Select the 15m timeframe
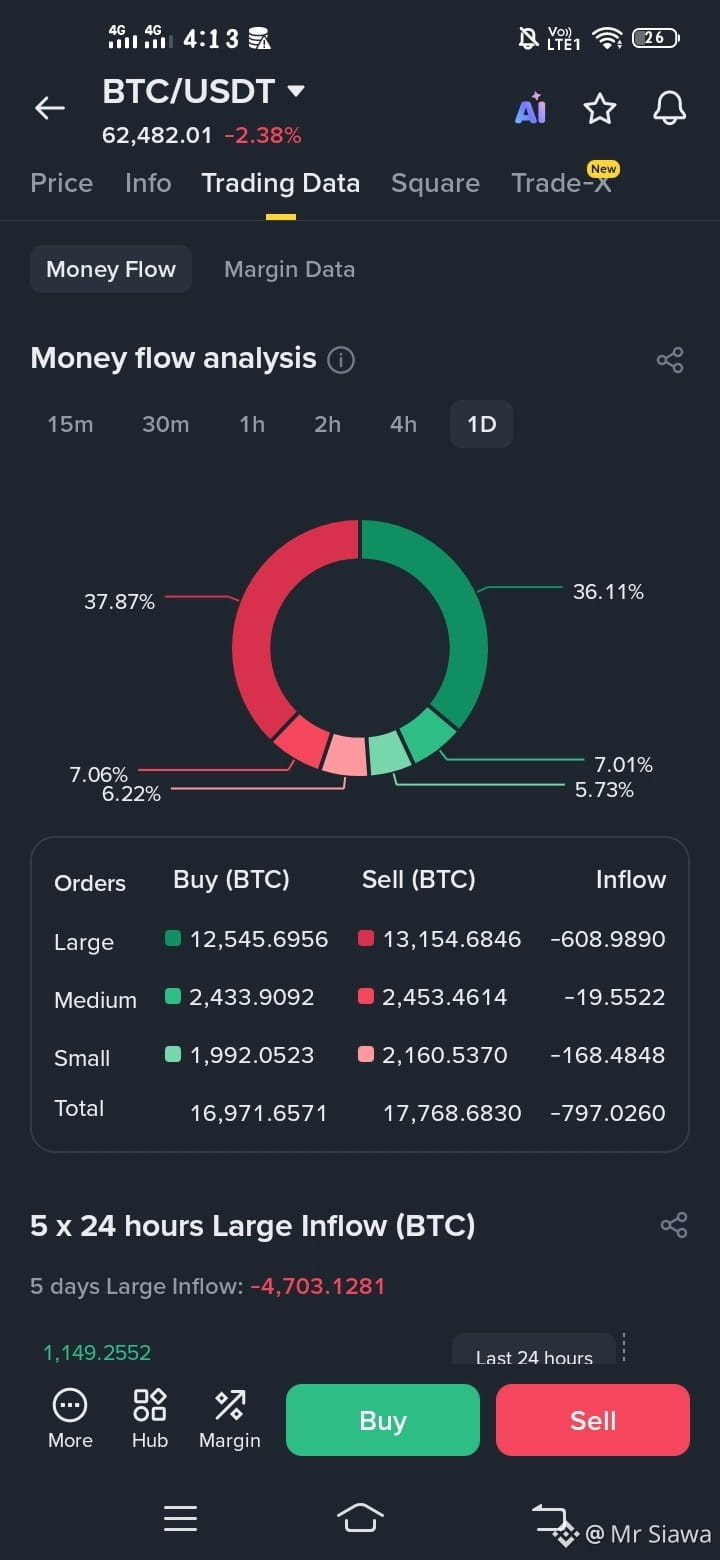The width and height of the screenshot is (720, 1560). click(70, 424)
